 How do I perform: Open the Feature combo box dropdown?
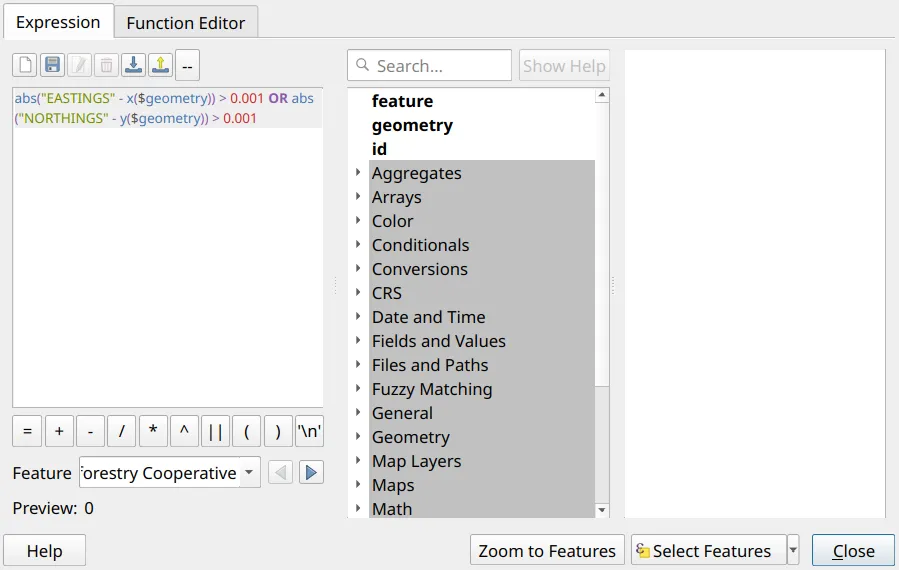click(249, 473)
